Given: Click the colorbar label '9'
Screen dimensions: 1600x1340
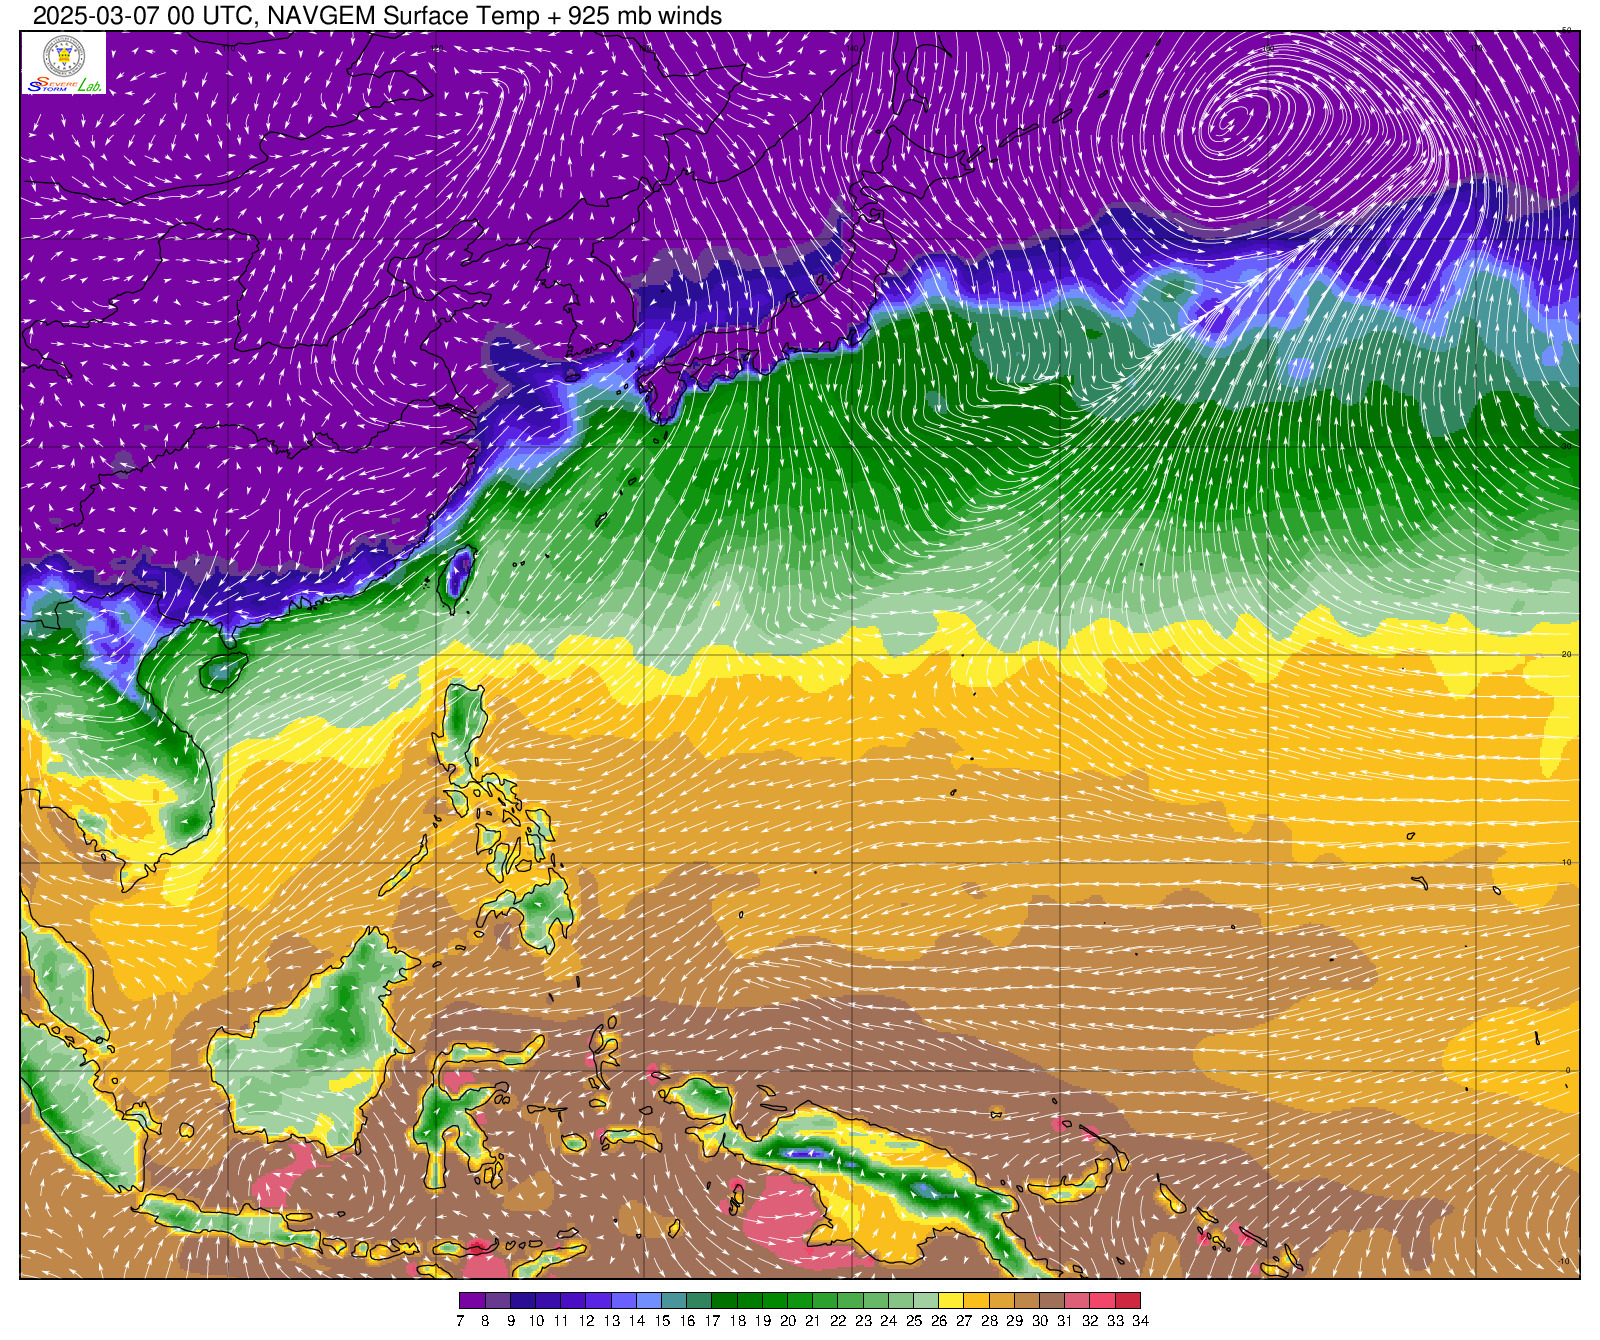Looking at the screenshot, I should pos(510,1321).
